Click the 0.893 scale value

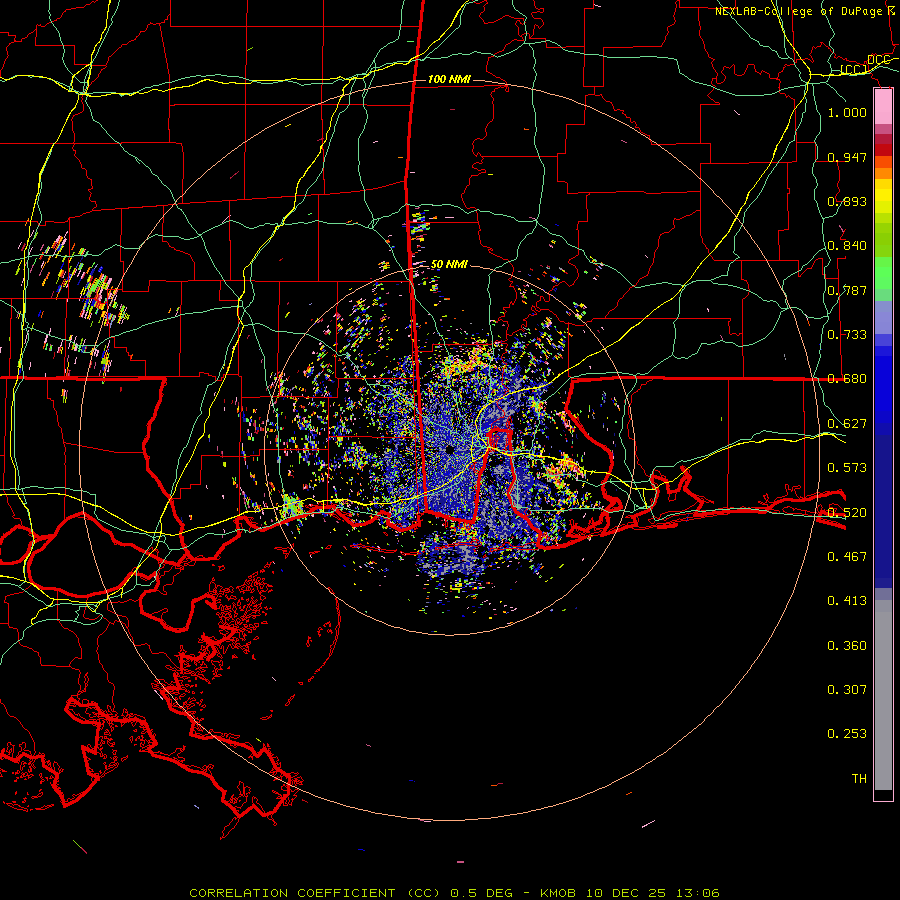pyautogui.click(x=847, y=201)
